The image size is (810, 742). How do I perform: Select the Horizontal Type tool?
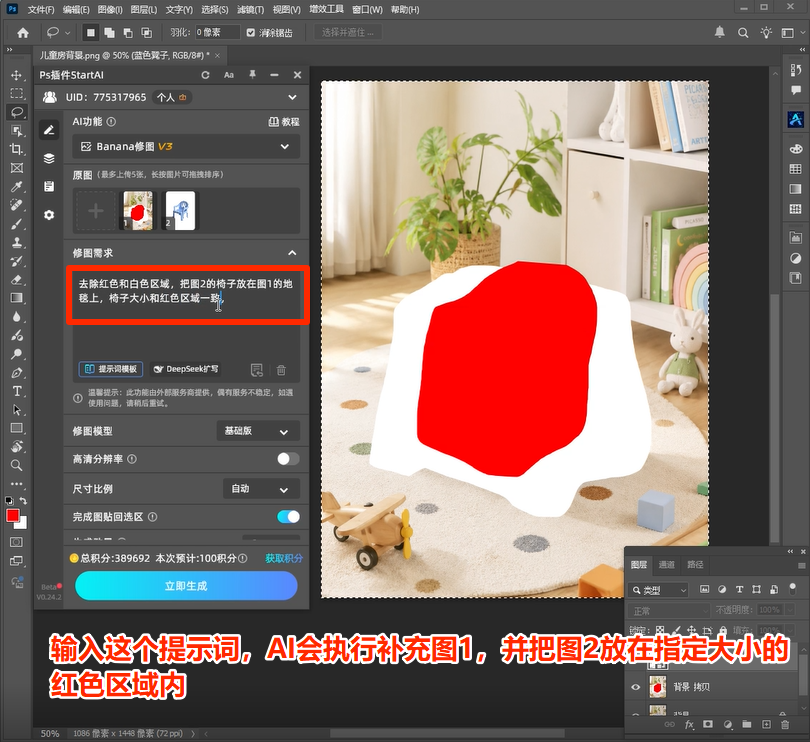pyautogui.click(x=17, y=391)
